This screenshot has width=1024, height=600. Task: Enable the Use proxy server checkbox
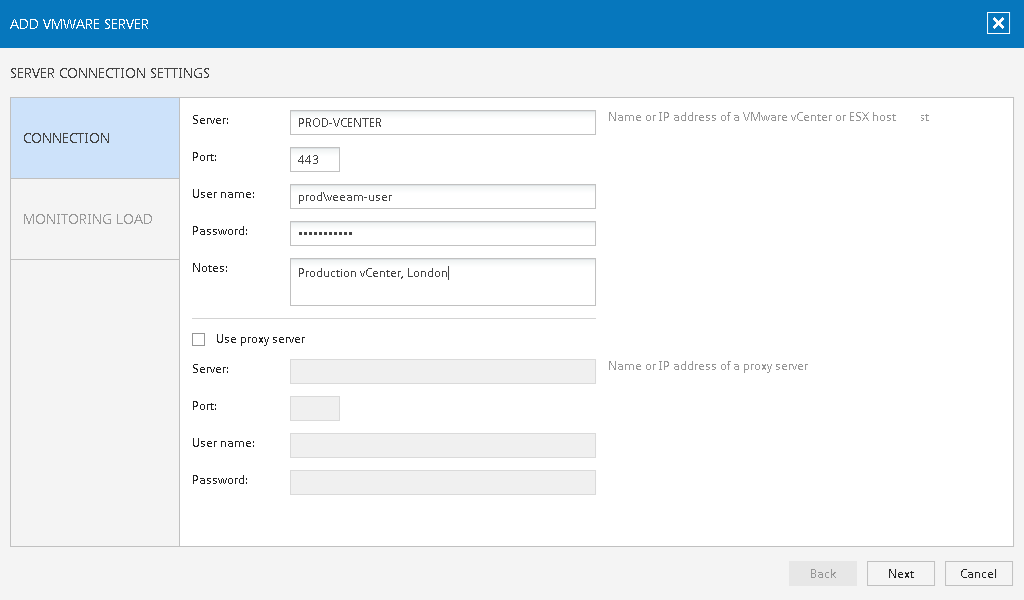coord(198,339)
